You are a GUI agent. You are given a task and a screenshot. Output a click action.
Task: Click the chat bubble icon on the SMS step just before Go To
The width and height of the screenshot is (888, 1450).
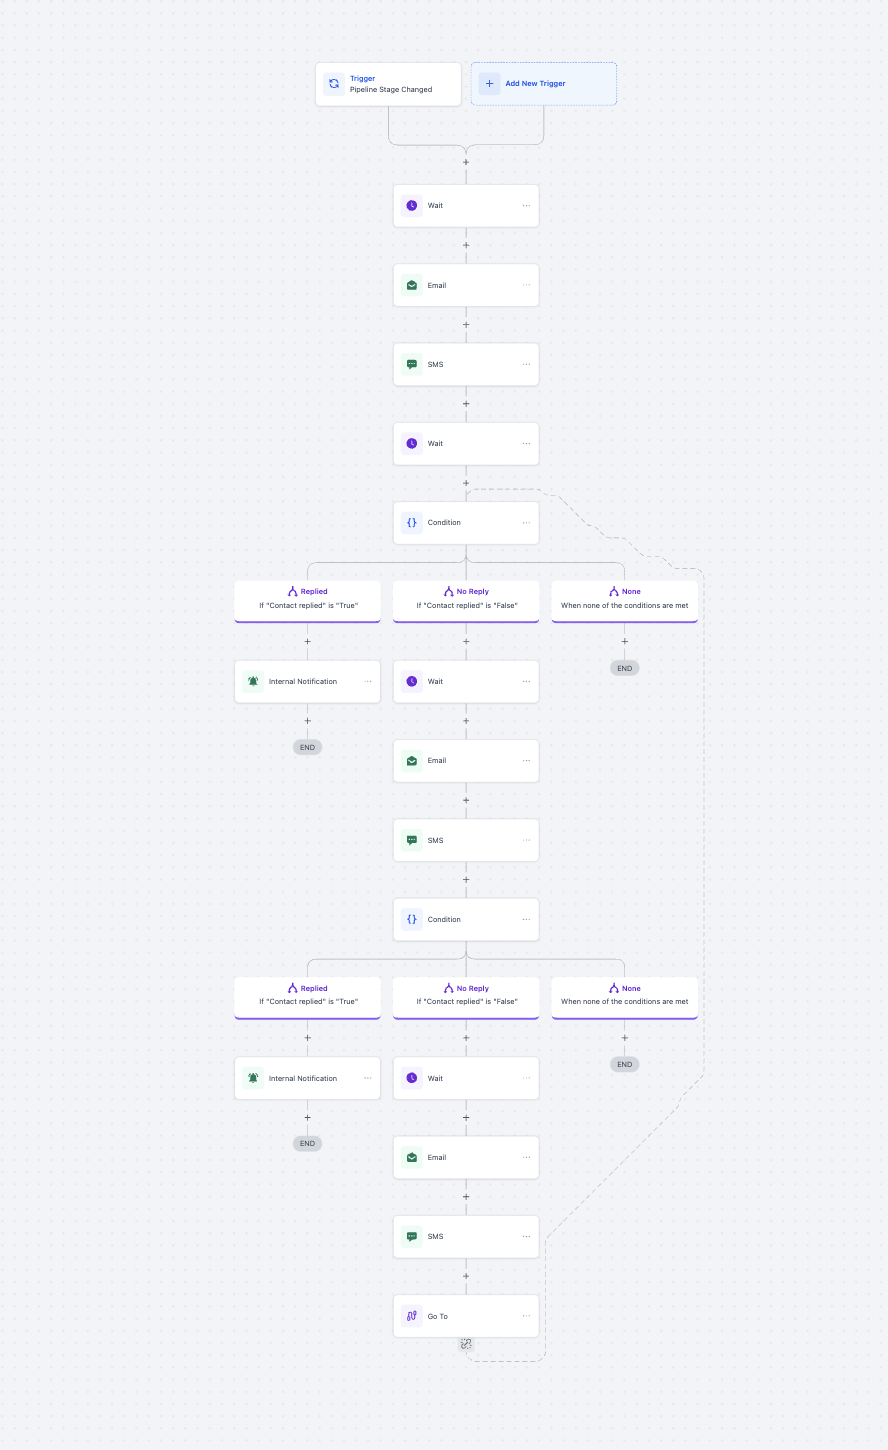click(x=412, y=1237)
